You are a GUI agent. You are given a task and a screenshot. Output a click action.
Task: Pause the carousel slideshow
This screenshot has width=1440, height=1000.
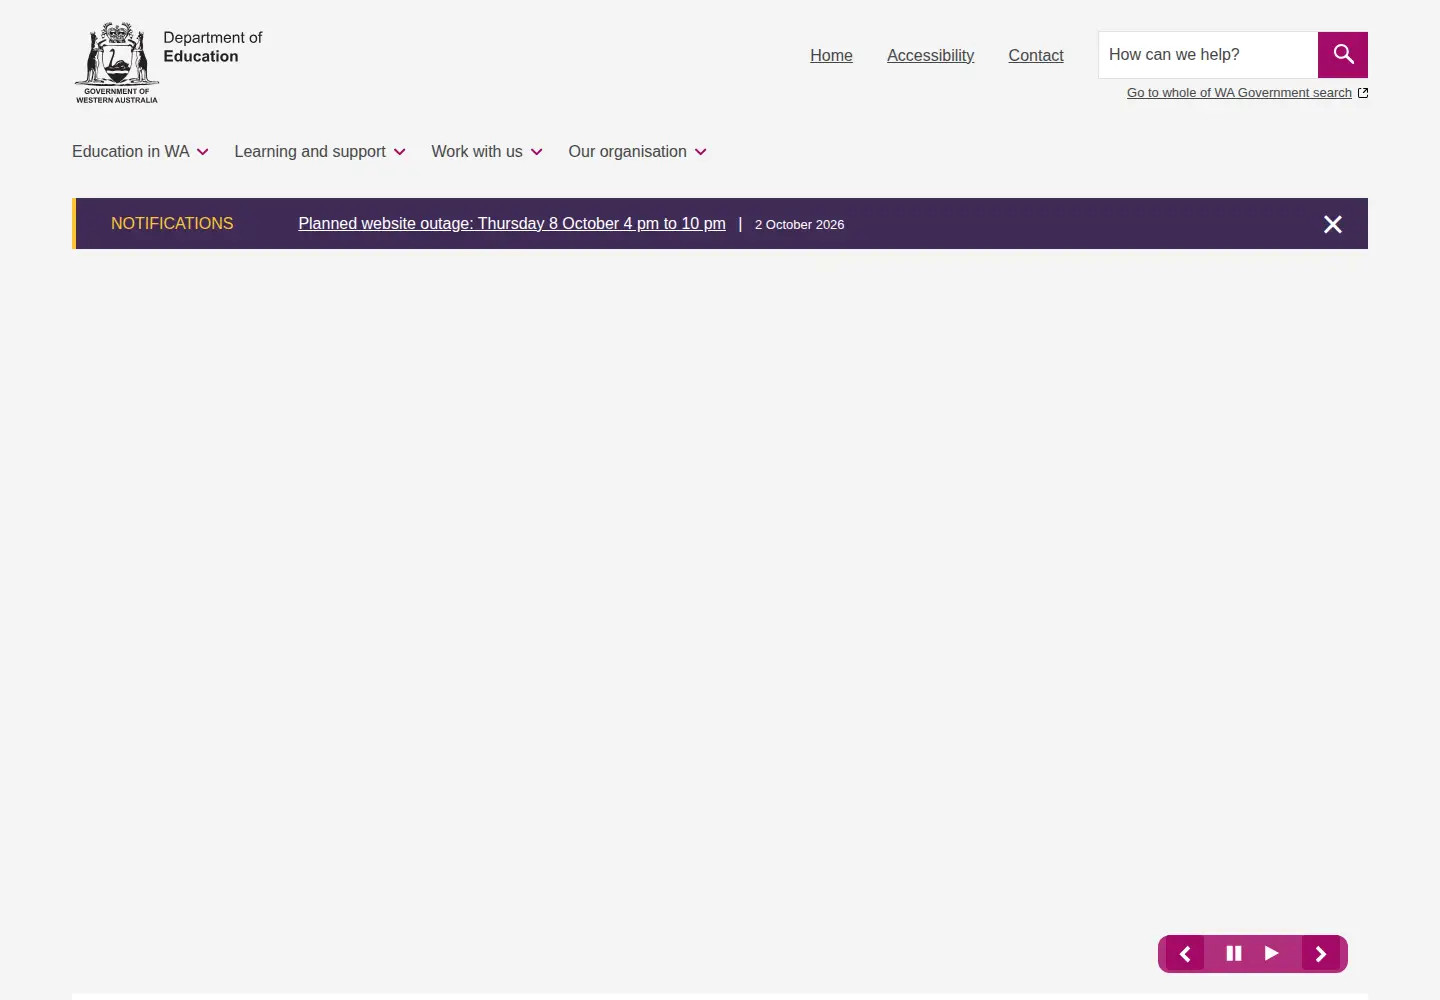click(x=1234, y=954)
